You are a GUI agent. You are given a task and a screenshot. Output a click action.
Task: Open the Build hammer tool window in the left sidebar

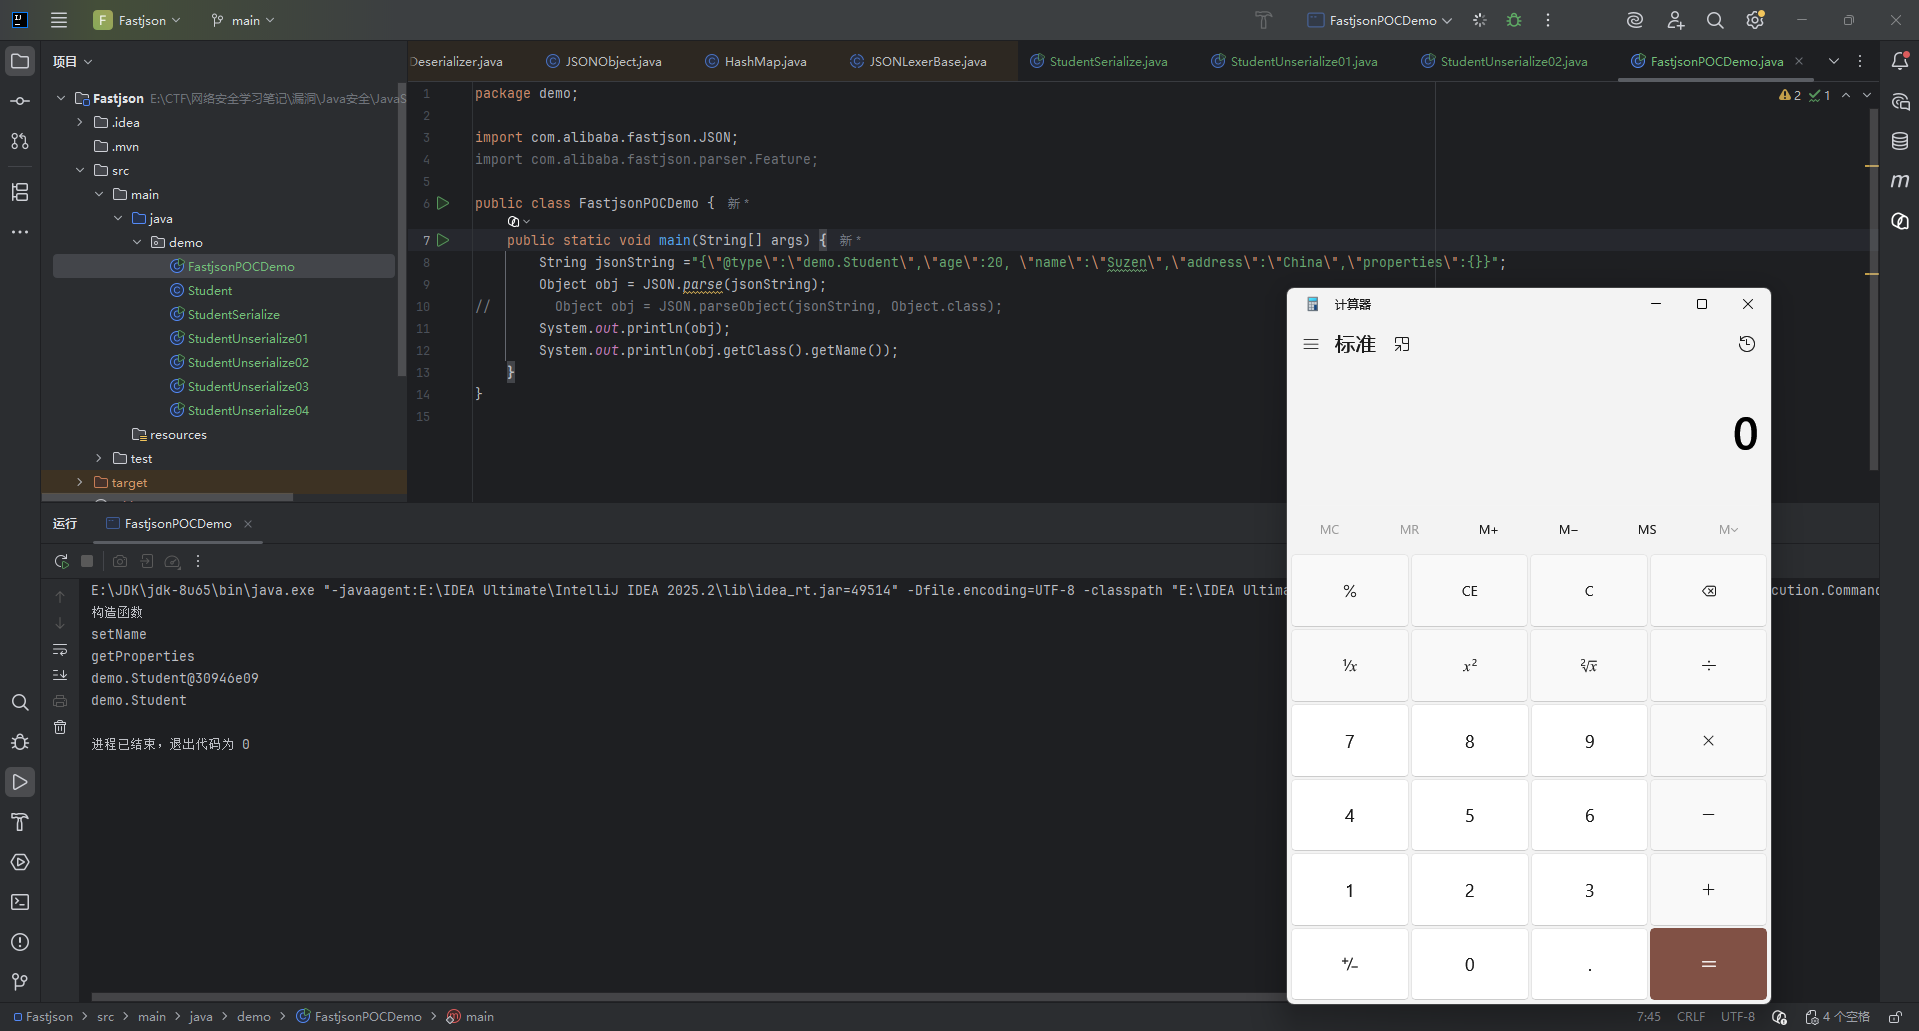[x=20, y=822]
